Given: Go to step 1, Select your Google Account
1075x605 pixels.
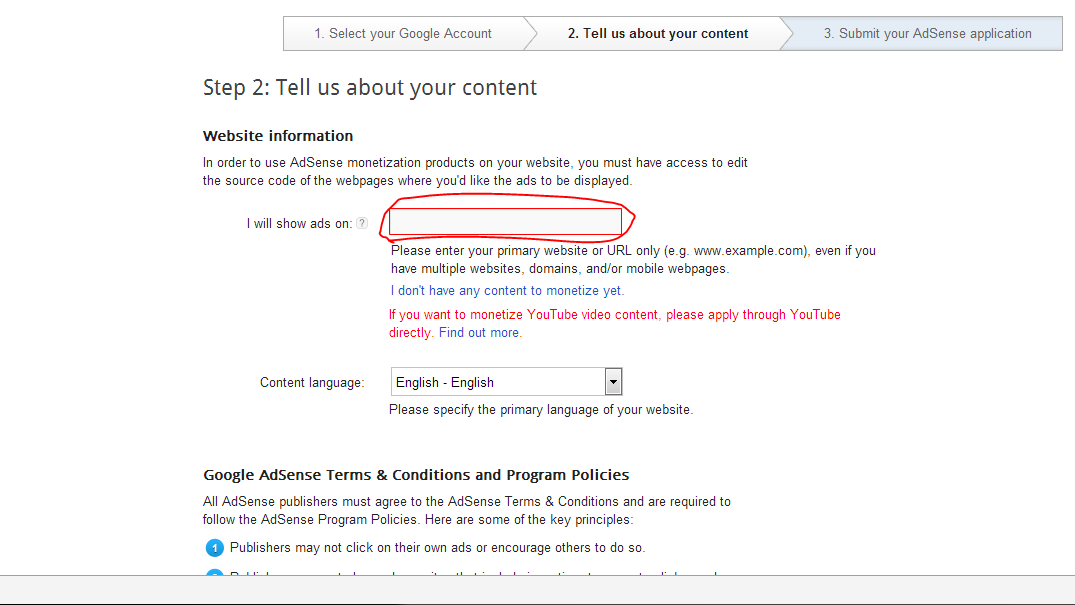Looking at the screenshot, I should (x=402, y=34).
